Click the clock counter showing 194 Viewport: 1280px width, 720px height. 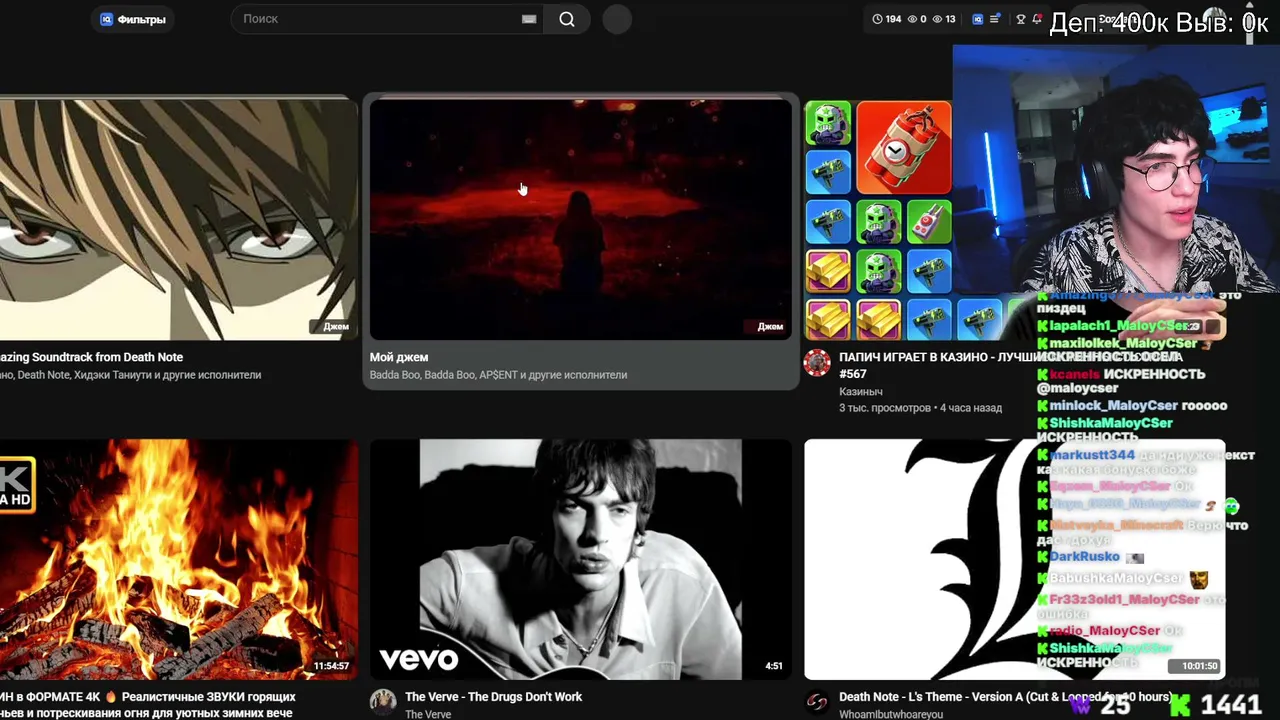tap(887, 19)
